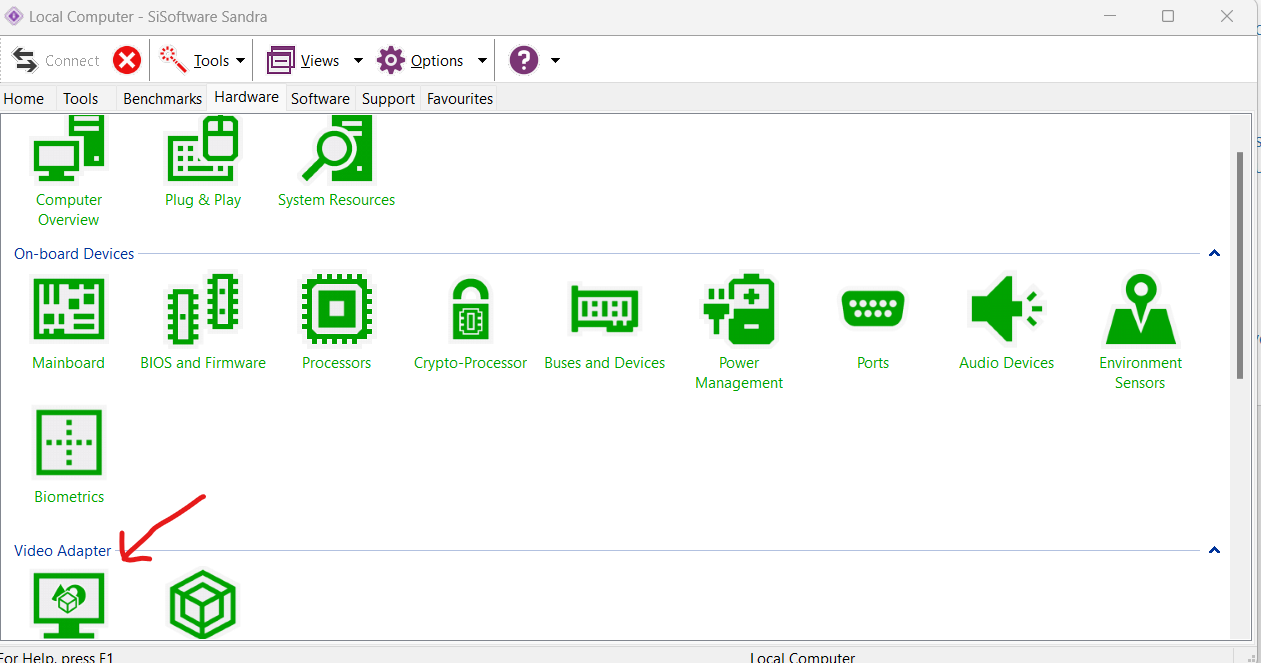Switch to the Favourites tab

[460, 98]
